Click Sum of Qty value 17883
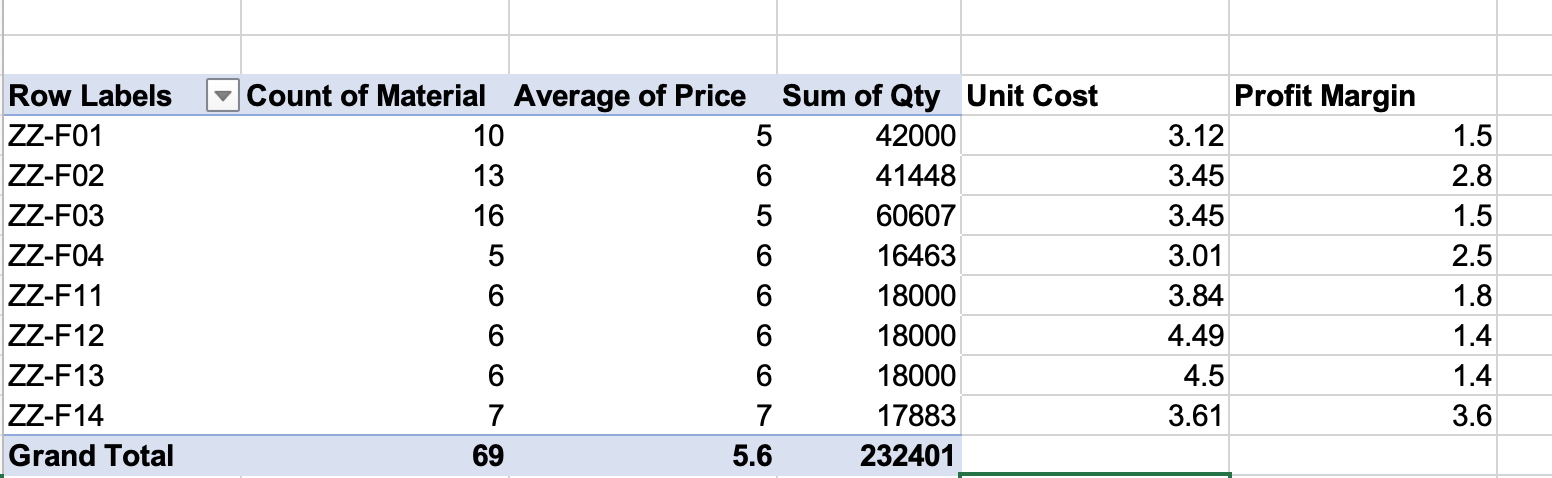 (916, 415)
